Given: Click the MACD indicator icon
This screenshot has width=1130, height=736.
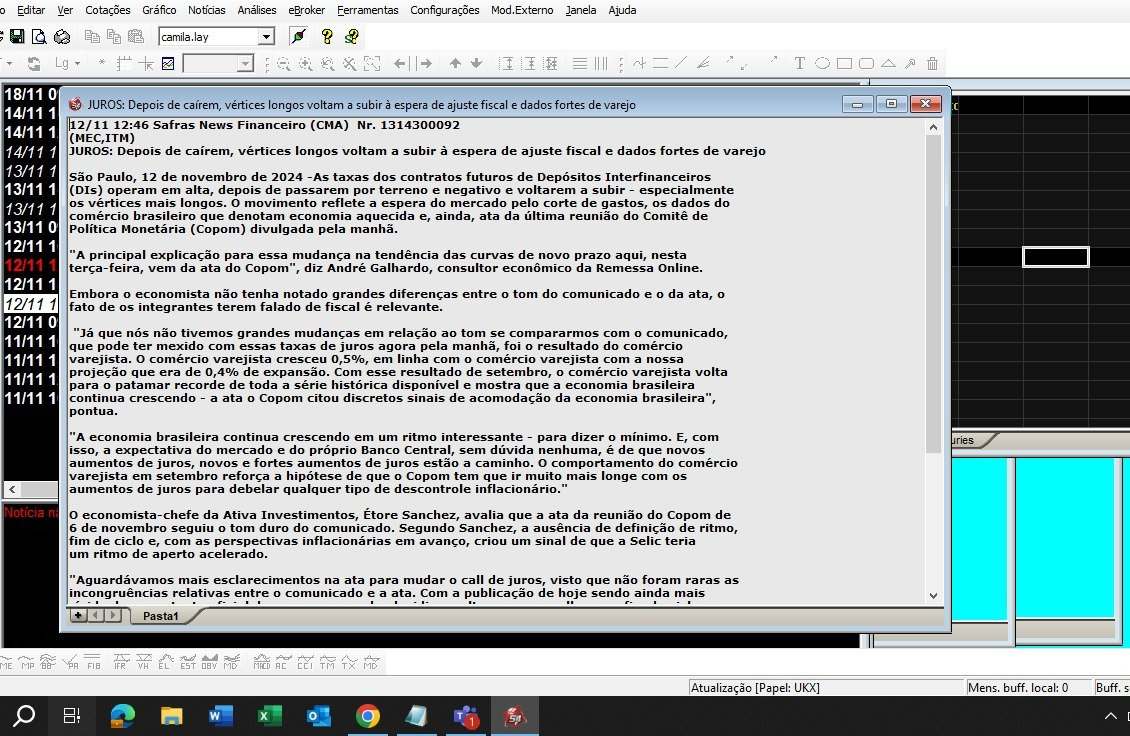Looking at the screenshot, I should [262, 664].
